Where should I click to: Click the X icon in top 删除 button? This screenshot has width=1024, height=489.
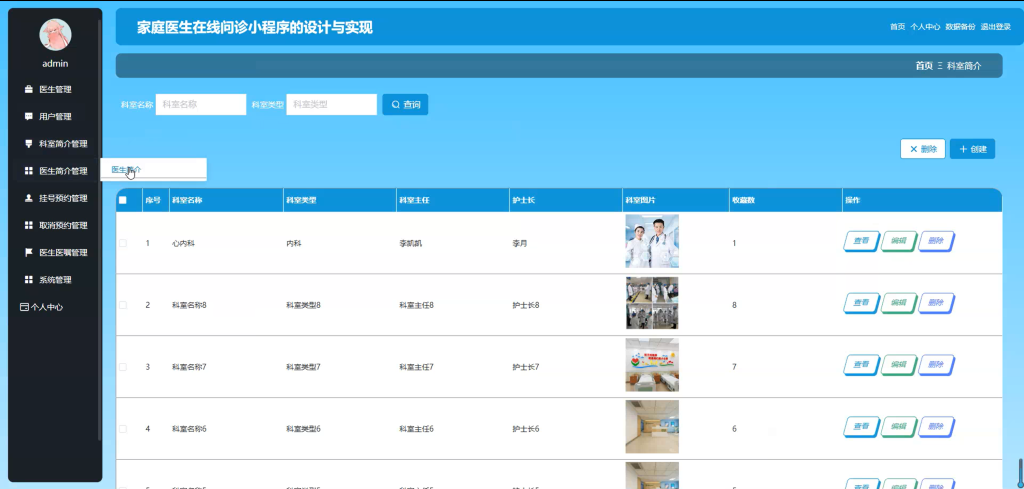[x=914, y=149]
